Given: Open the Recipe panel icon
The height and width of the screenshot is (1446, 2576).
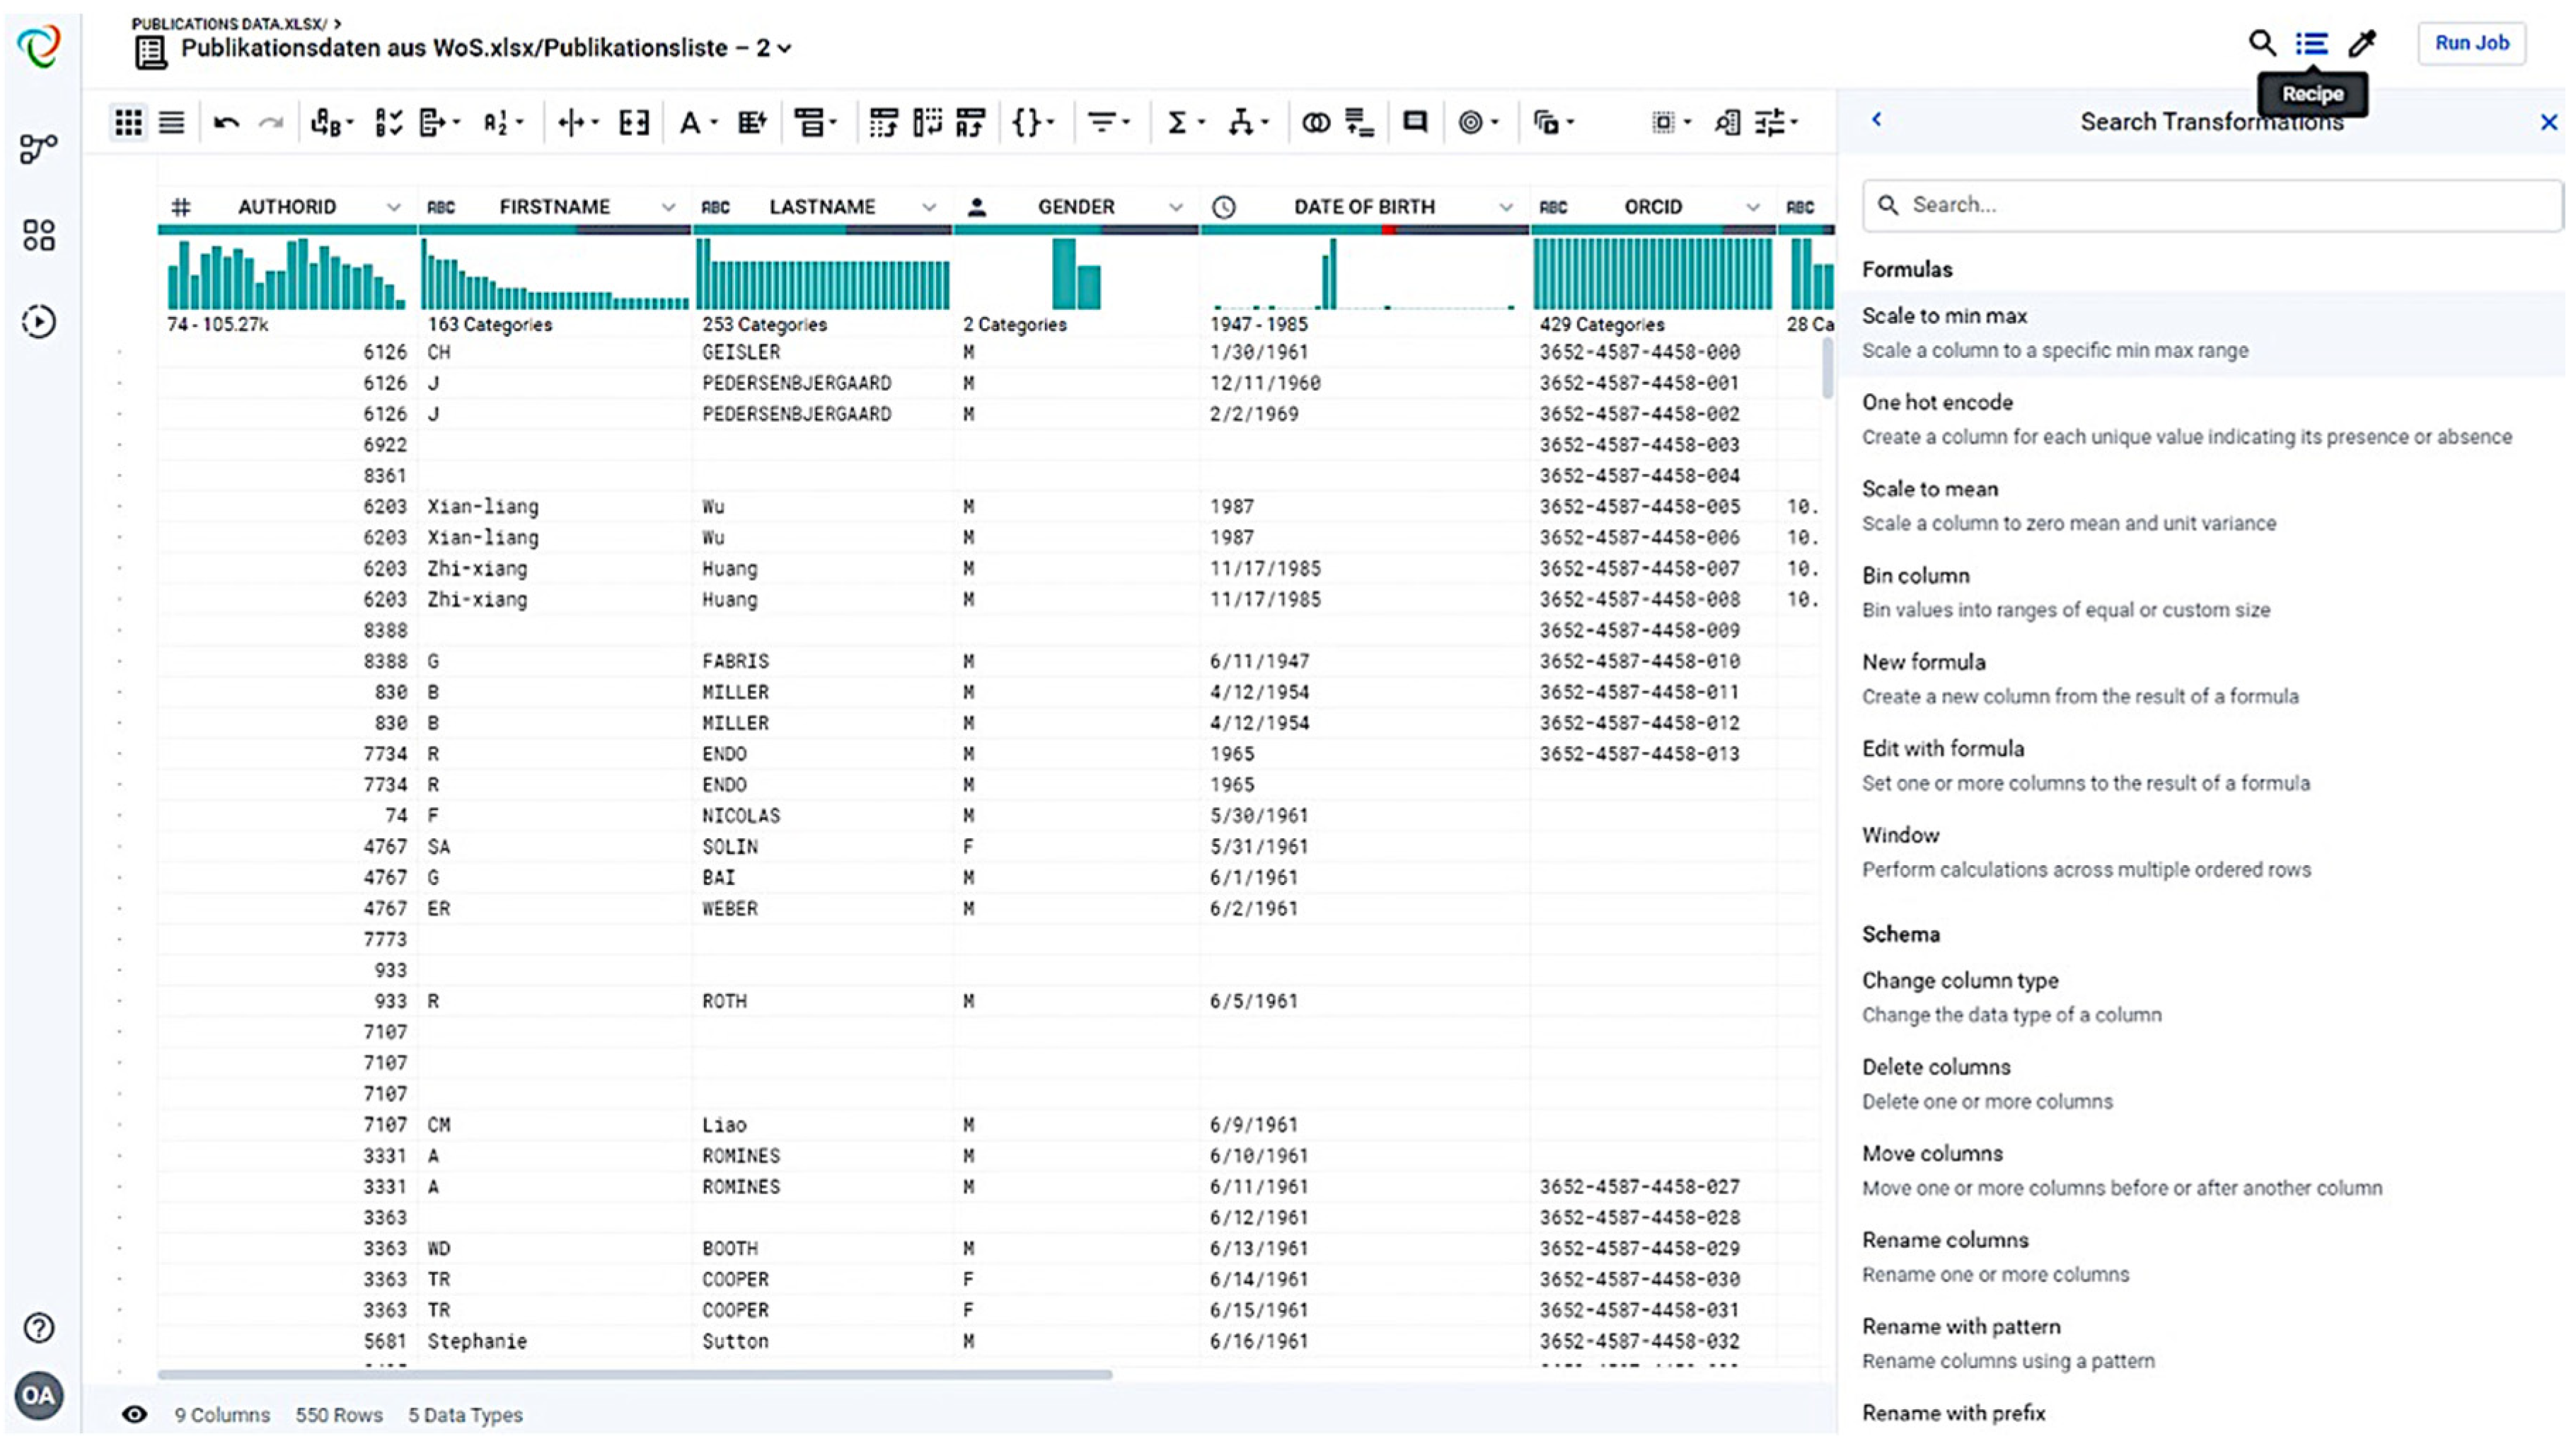Looking at the screenshot, I should 2311,43.
